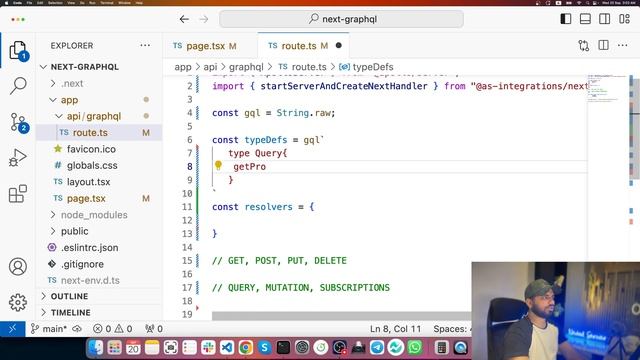640x360 pixels.
Task: Open Skype from the dock
Action: pos(264,347)
